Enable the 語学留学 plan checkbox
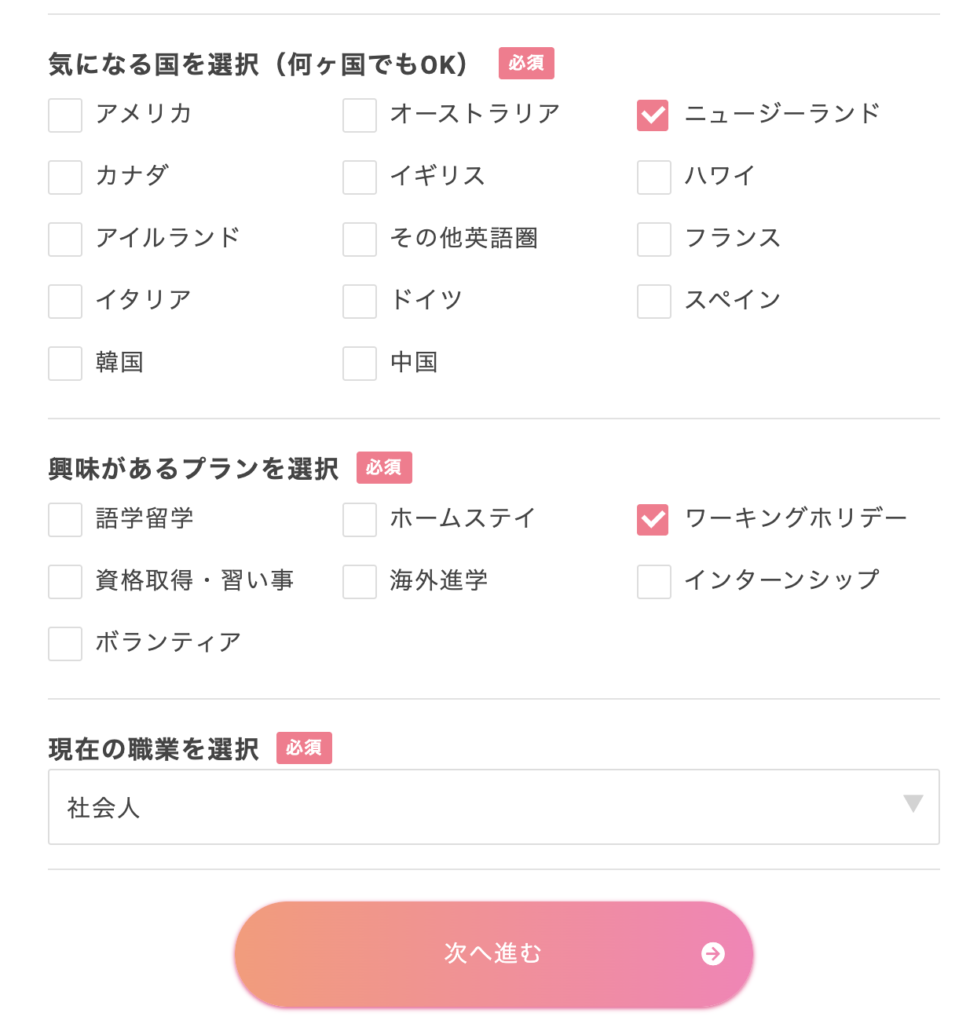The height and width of the screenshot is (1024, 977). click(x=65, y=519)
